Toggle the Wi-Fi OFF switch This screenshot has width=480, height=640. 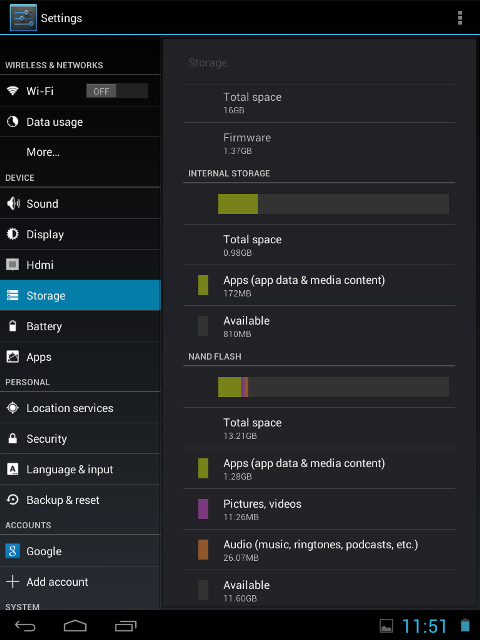coord(117,91)
